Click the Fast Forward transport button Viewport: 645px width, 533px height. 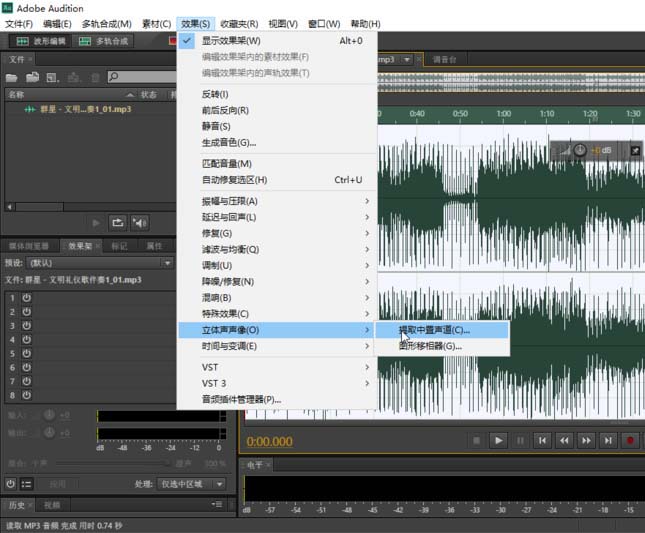(x=586, y=440)
